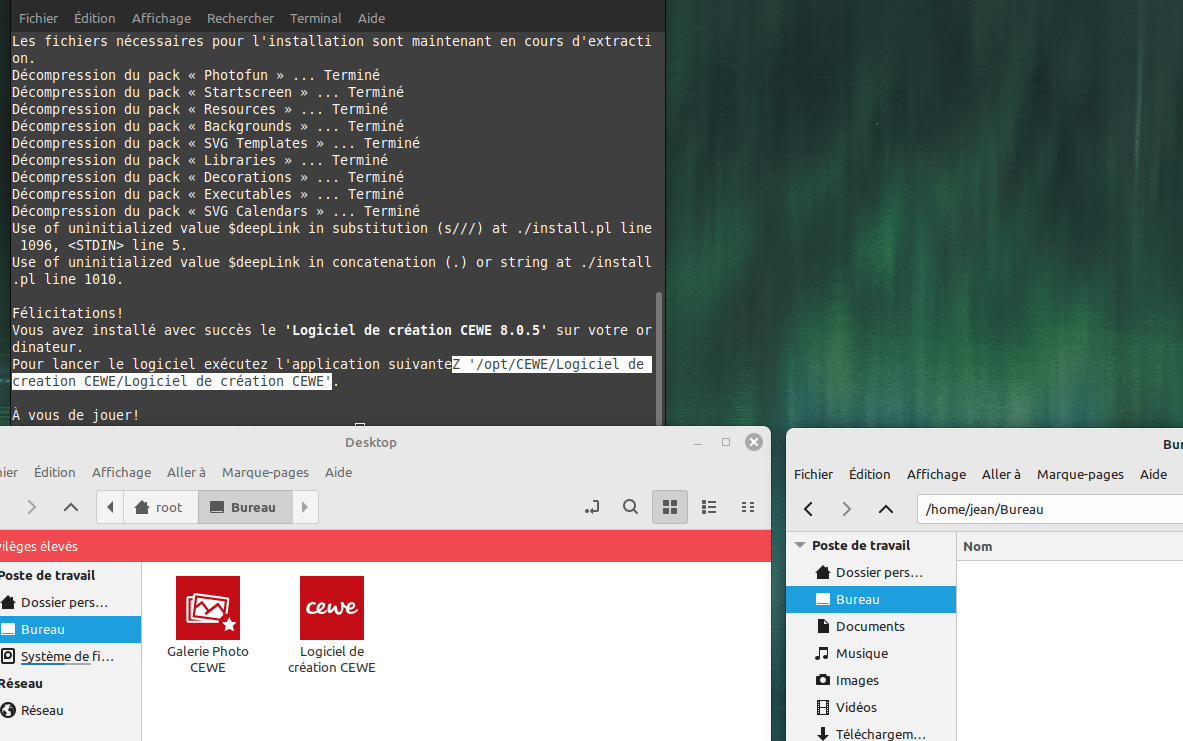Open the Terminal menu in the terminal window
Image resolution: width=1183 pixels, height=741 pixels.
coord(314,18)
